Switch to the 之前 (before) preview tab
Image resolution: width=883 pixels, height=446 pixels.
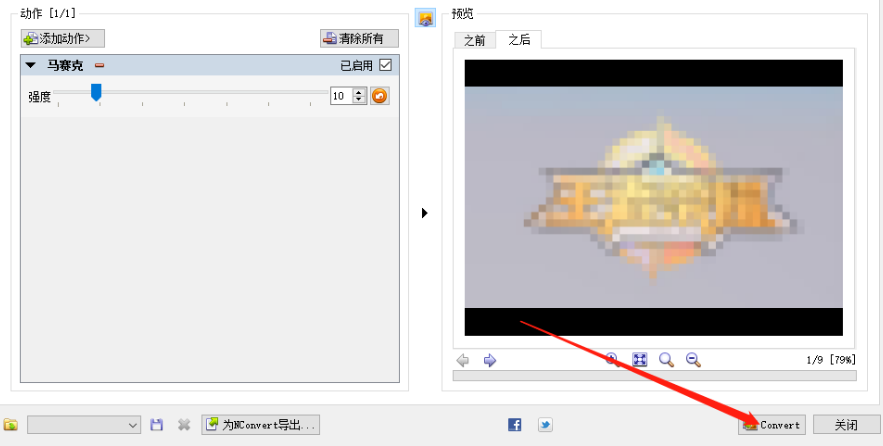pos(474,41)
